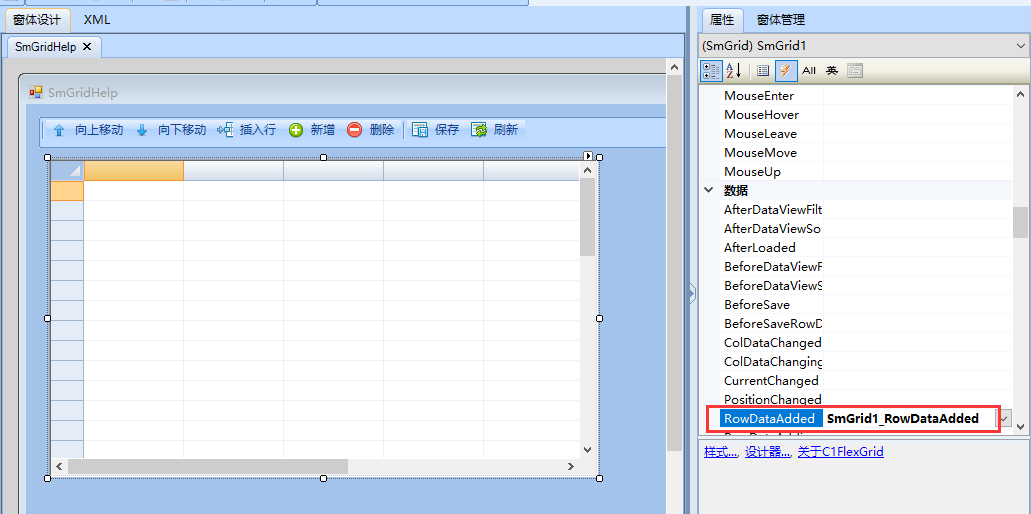Click the grid top-left corner select-all cell
Screen dimensions: 1031x514
click(67, 171)
